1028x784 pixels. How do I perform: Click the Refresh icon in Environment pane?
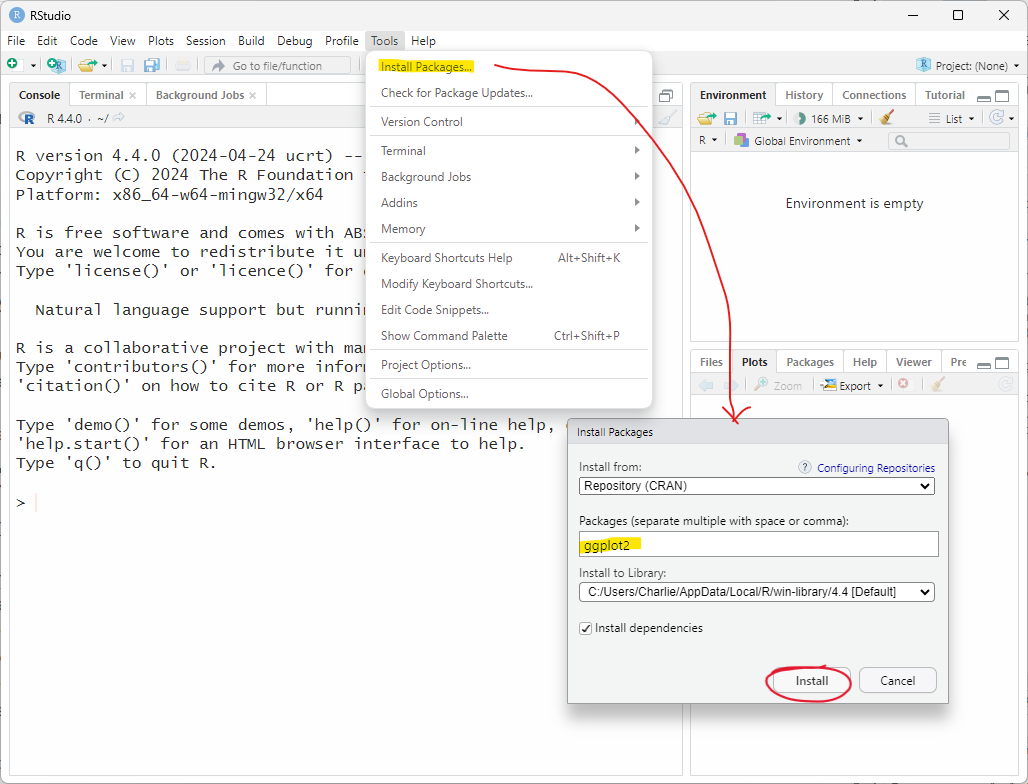(996, 118)
